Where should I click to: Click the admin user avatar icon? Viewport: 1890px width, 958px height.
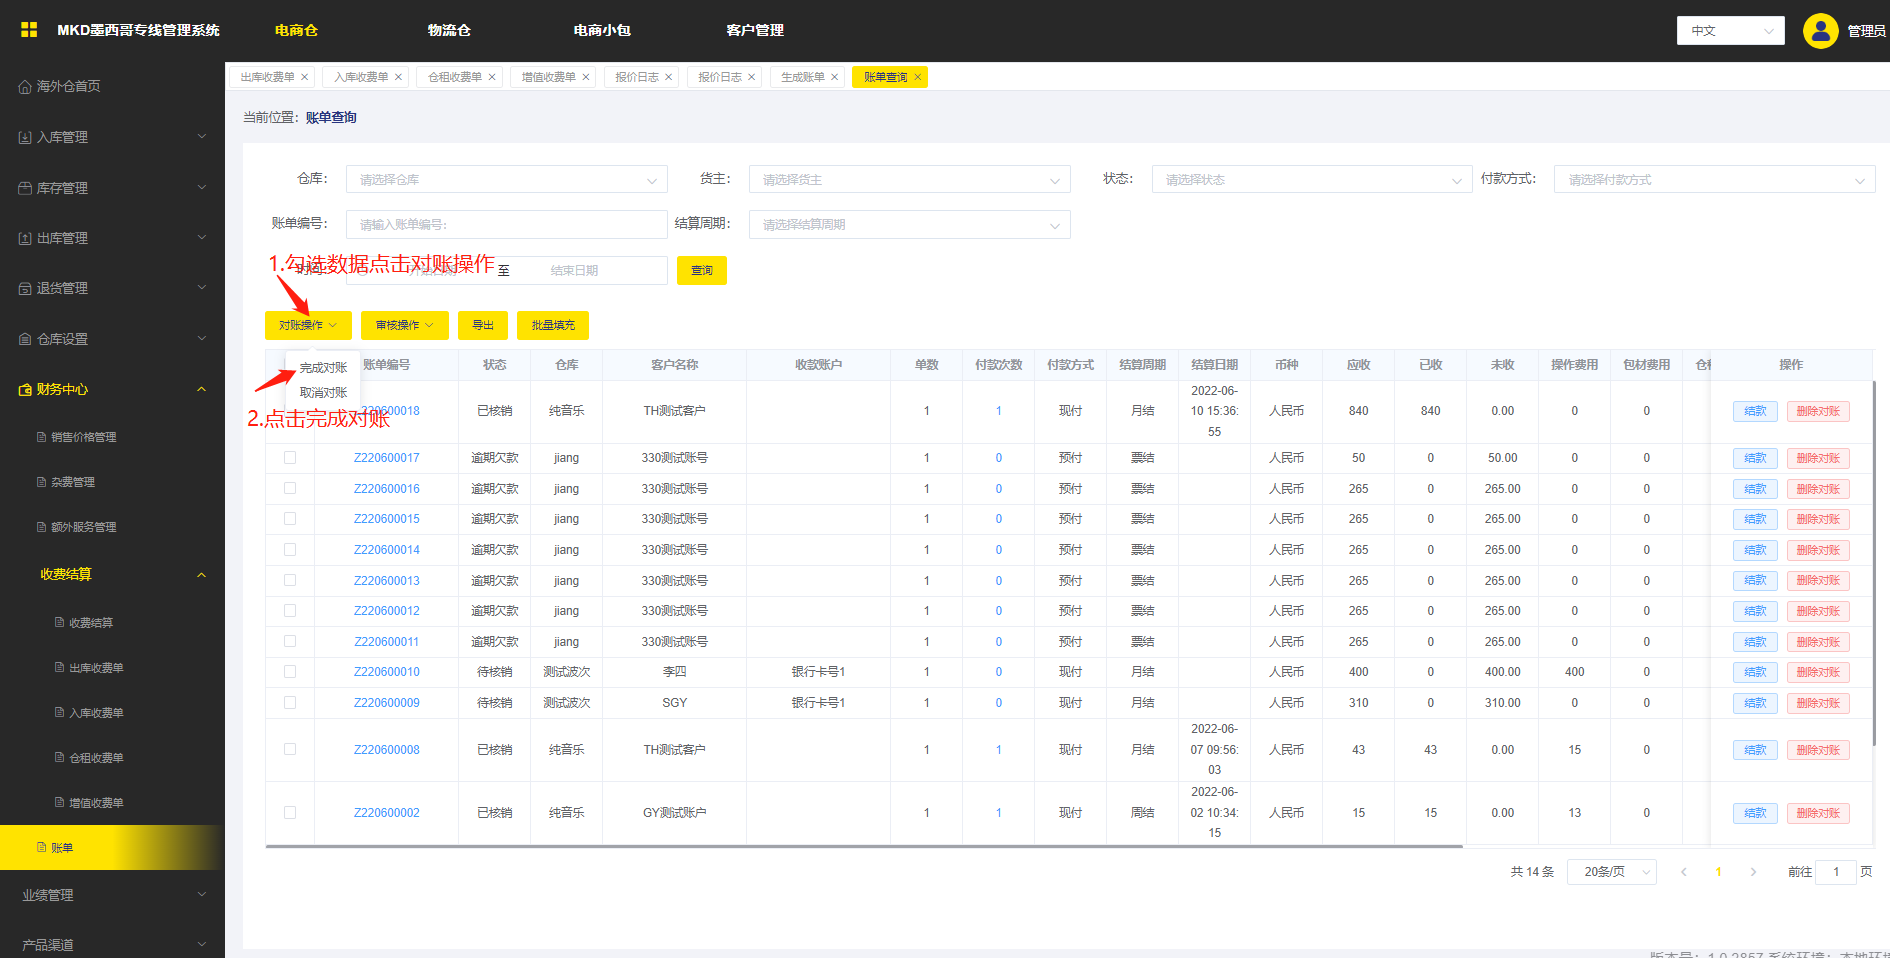(1820, 31)
